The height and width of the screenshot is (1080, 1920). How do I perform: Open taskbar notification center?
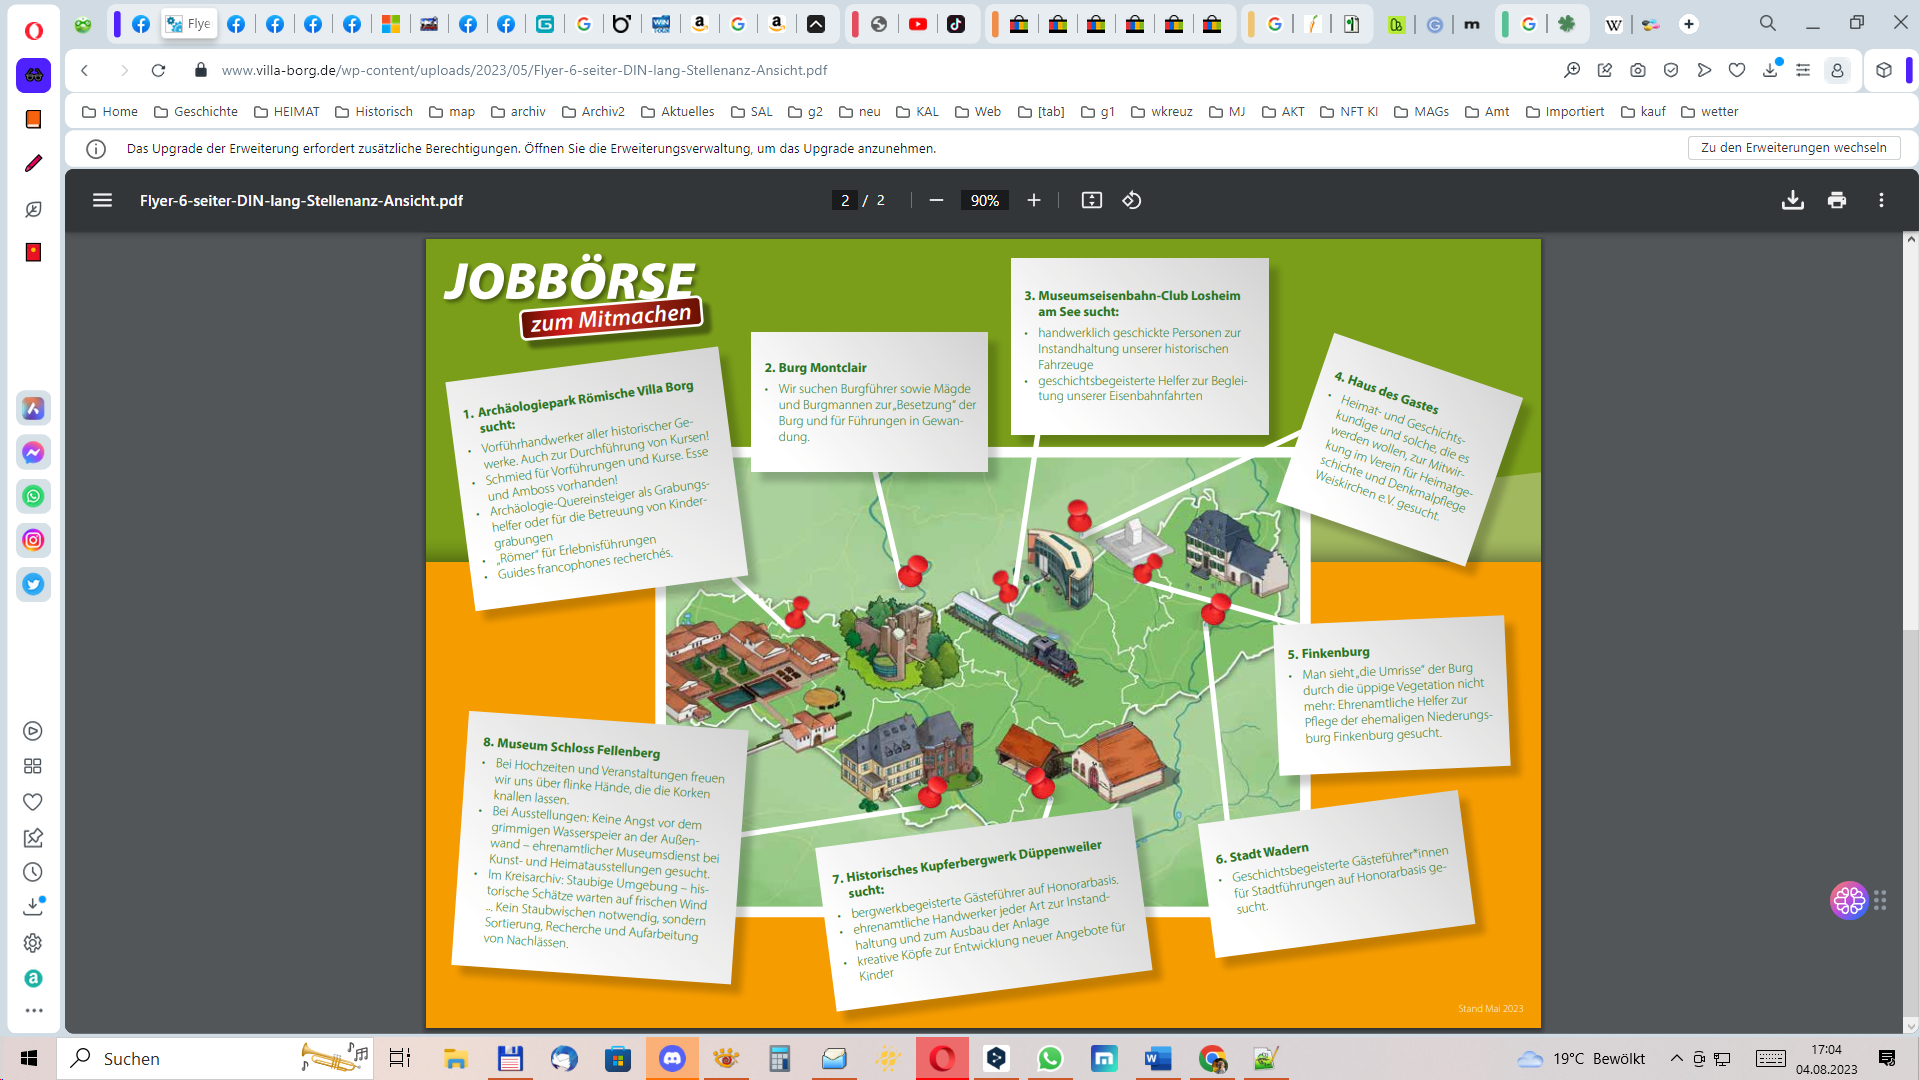coord(1887,1058)
